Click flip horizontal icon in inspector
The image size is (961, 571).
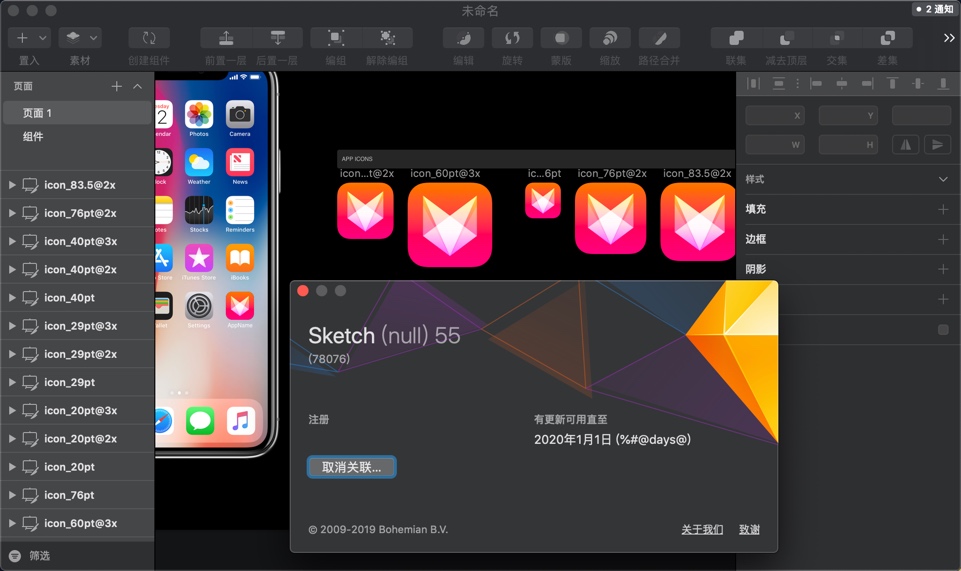pyautogui.click(x=906, y=145)
